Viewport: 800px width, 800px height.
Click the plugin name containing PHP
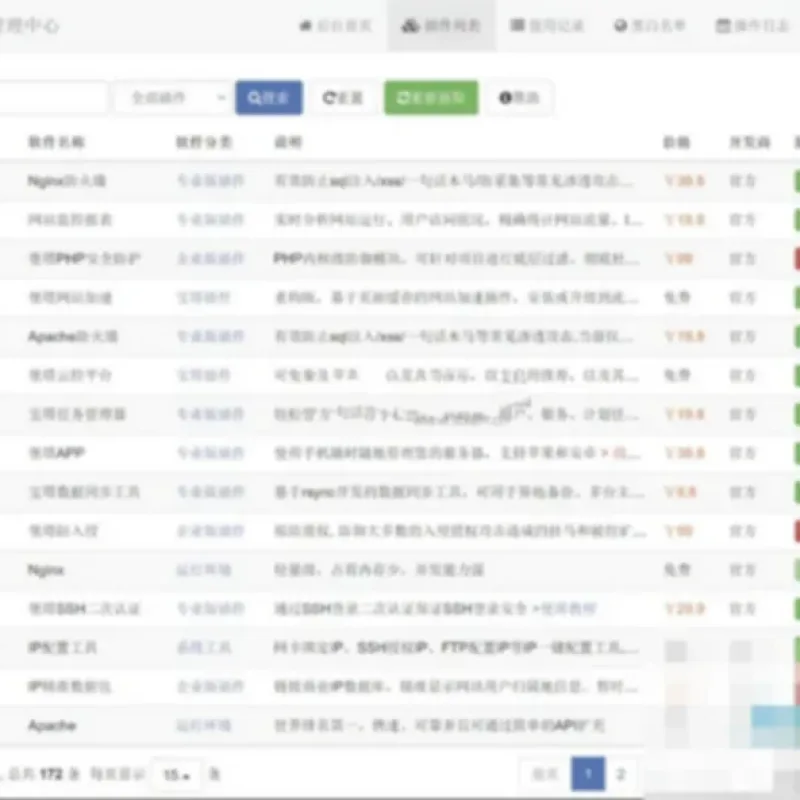[84, 259]
